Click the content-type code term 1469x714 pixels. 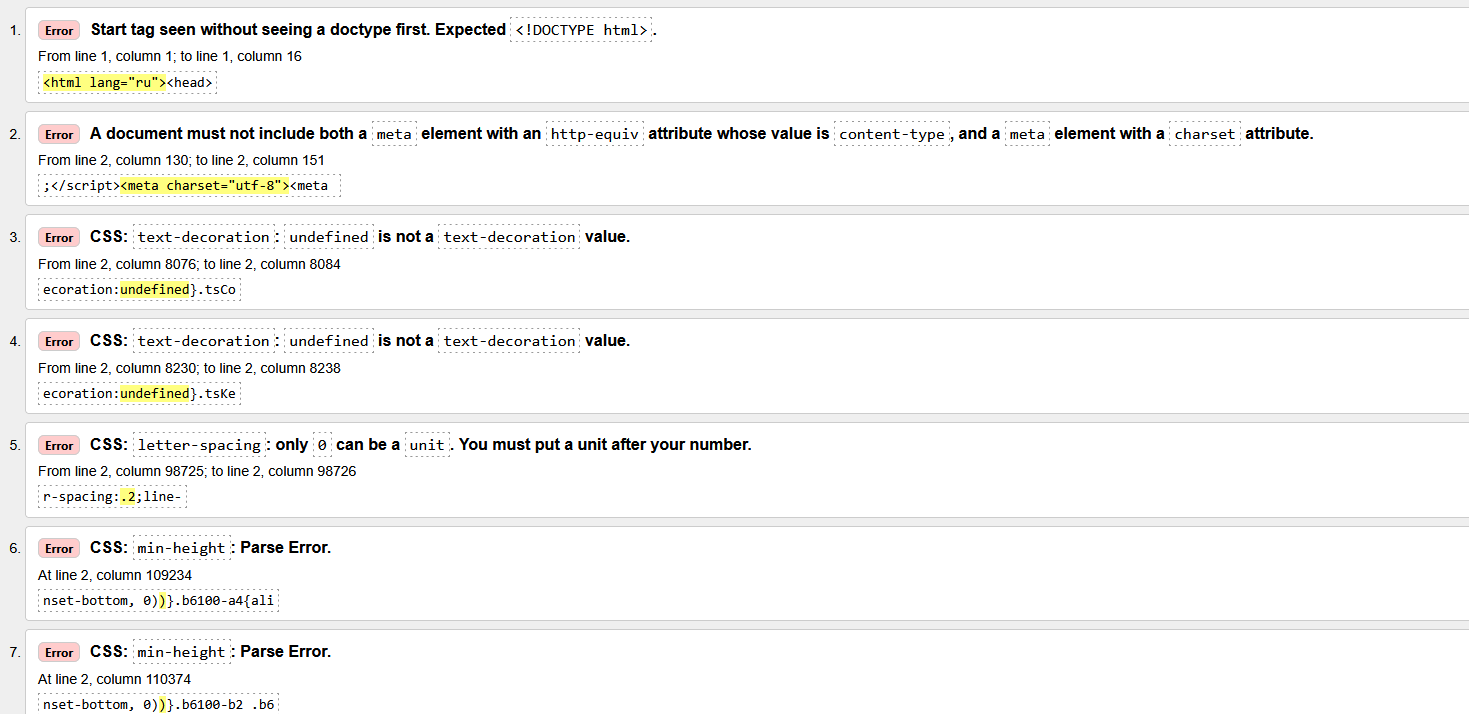coord(891,134)
